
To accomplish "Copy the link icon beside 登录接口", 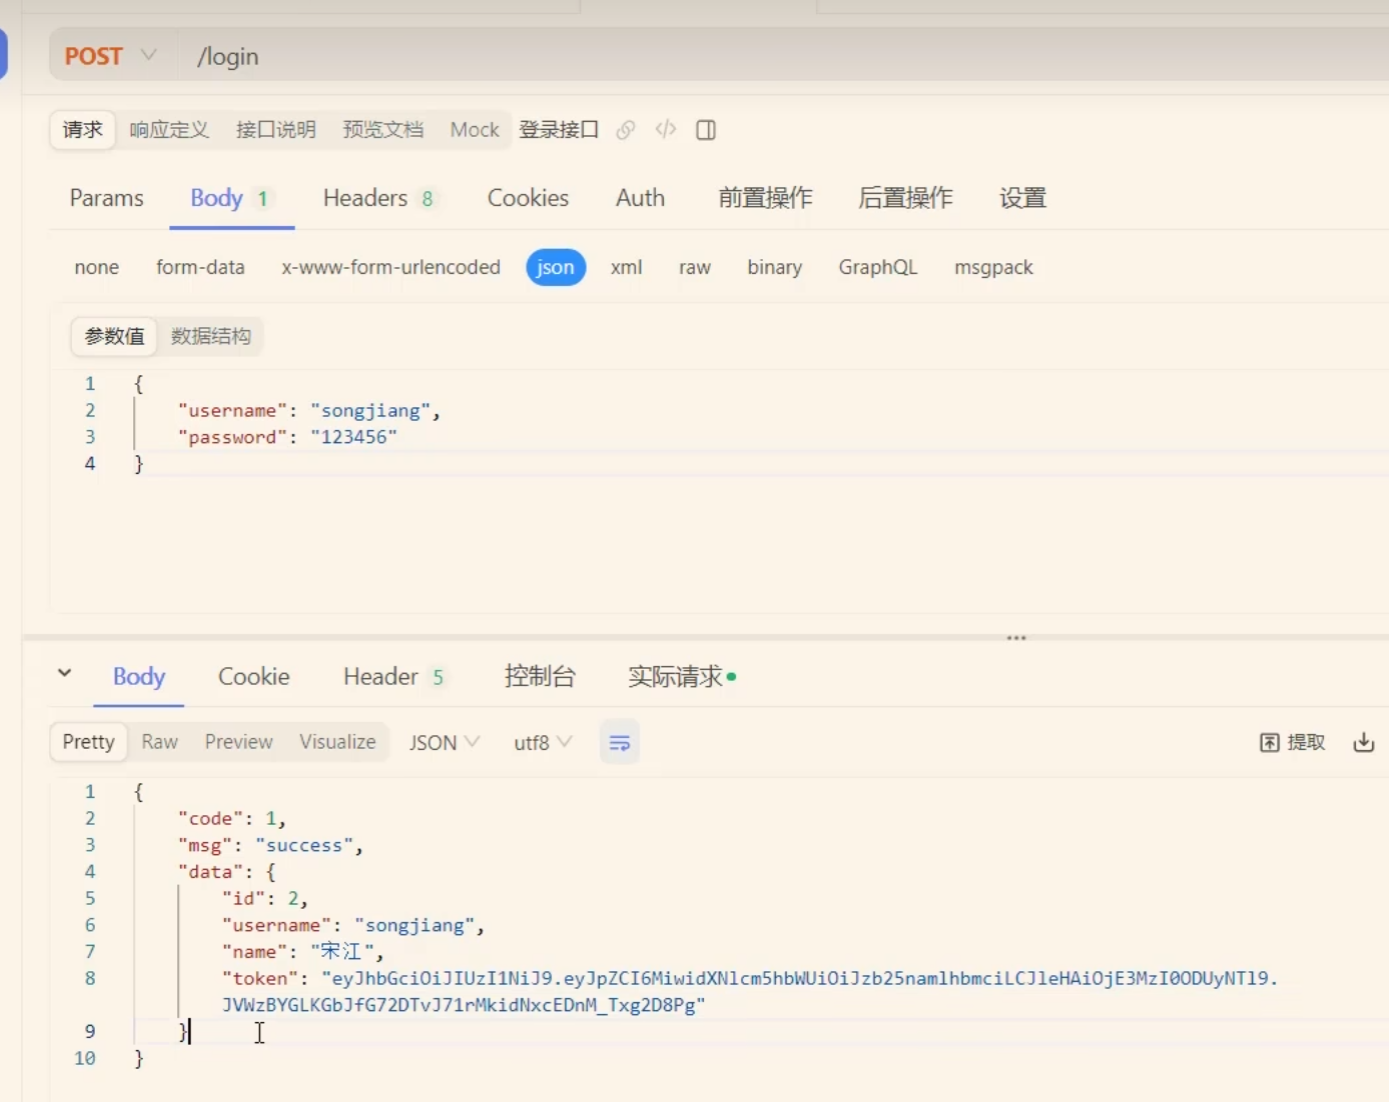I will [x=626, y=130].
